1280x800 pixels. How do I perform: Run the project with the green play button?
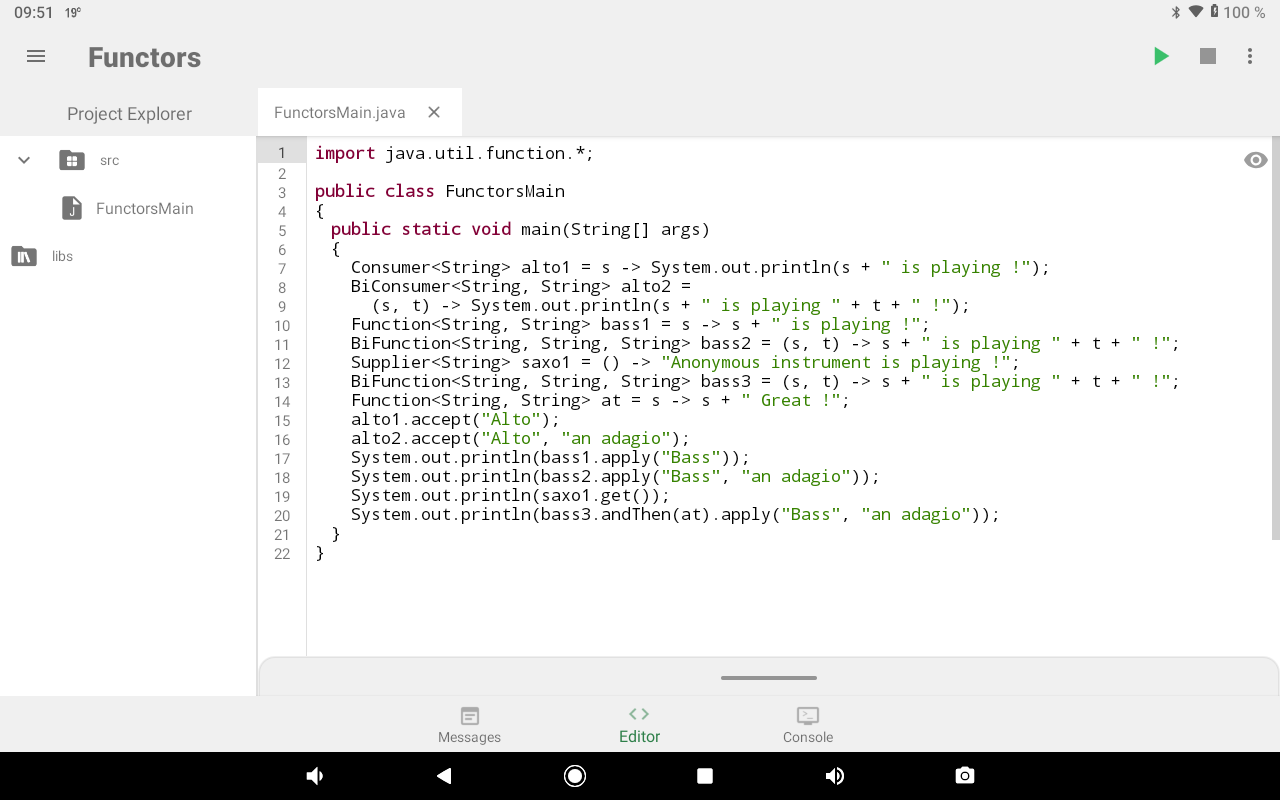click(x=1161, y=57)
